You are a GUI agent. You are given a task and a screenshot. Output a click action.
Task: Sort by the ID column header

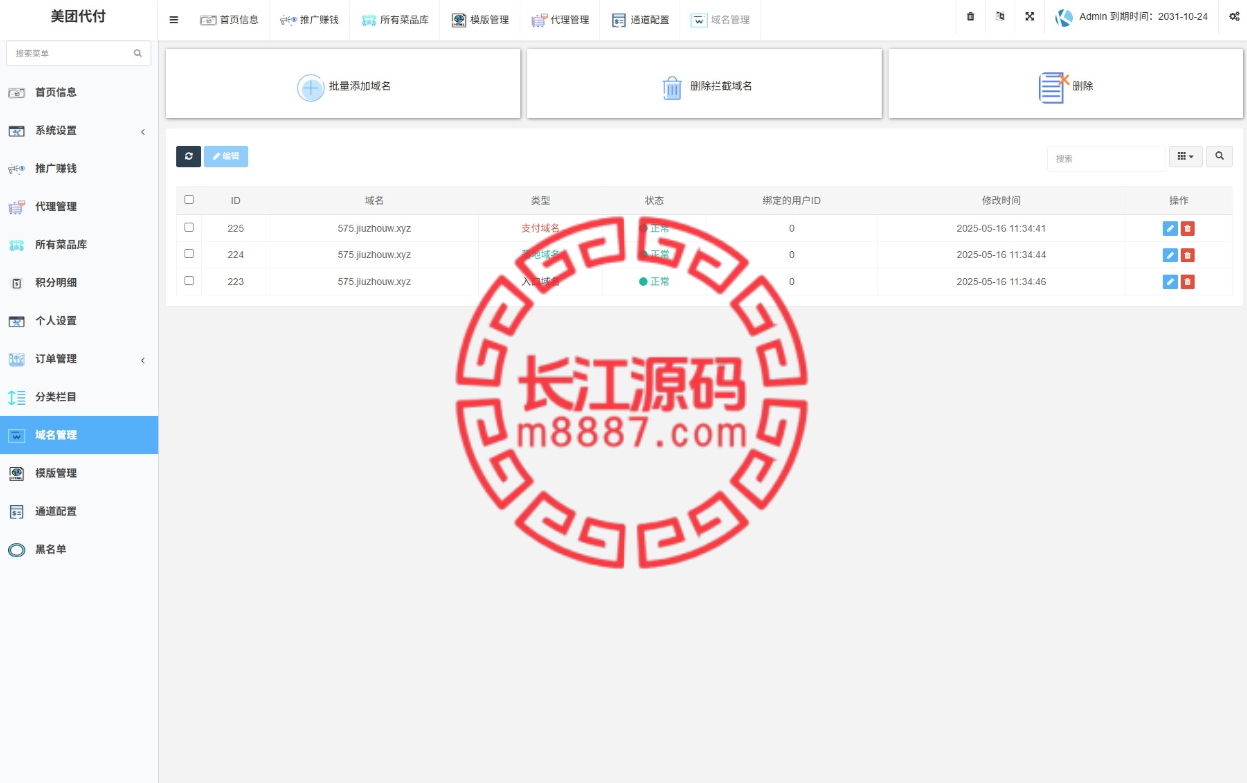click(x=235, y=200)
